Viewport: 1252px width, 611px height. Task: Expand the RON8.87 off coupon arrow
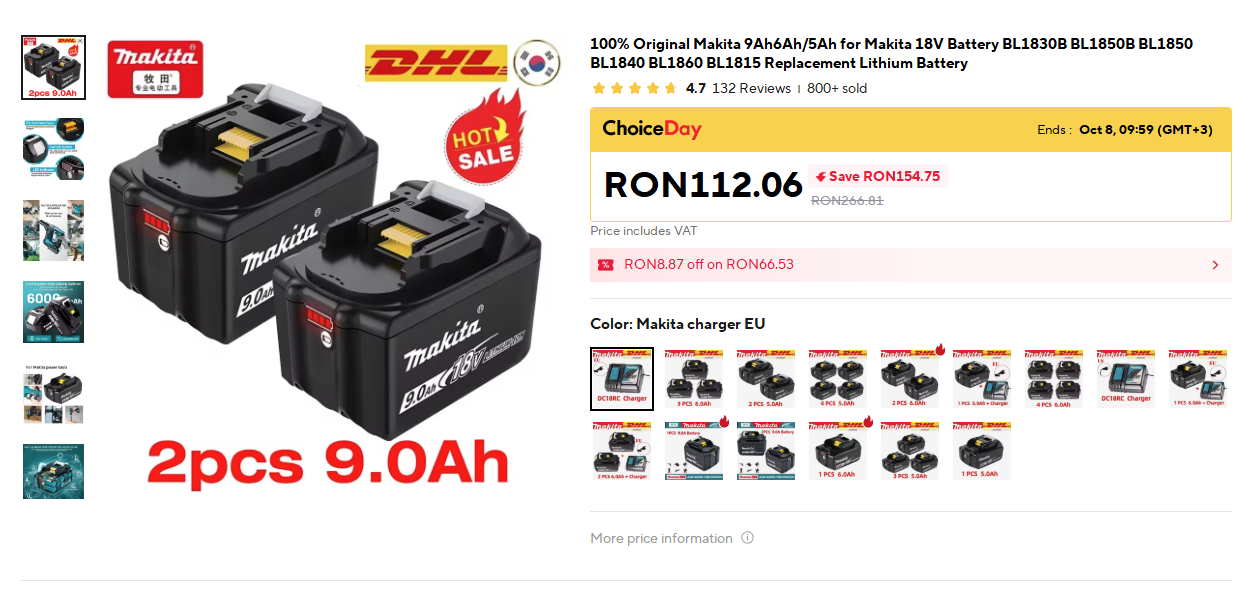(x=1215, y=265)
